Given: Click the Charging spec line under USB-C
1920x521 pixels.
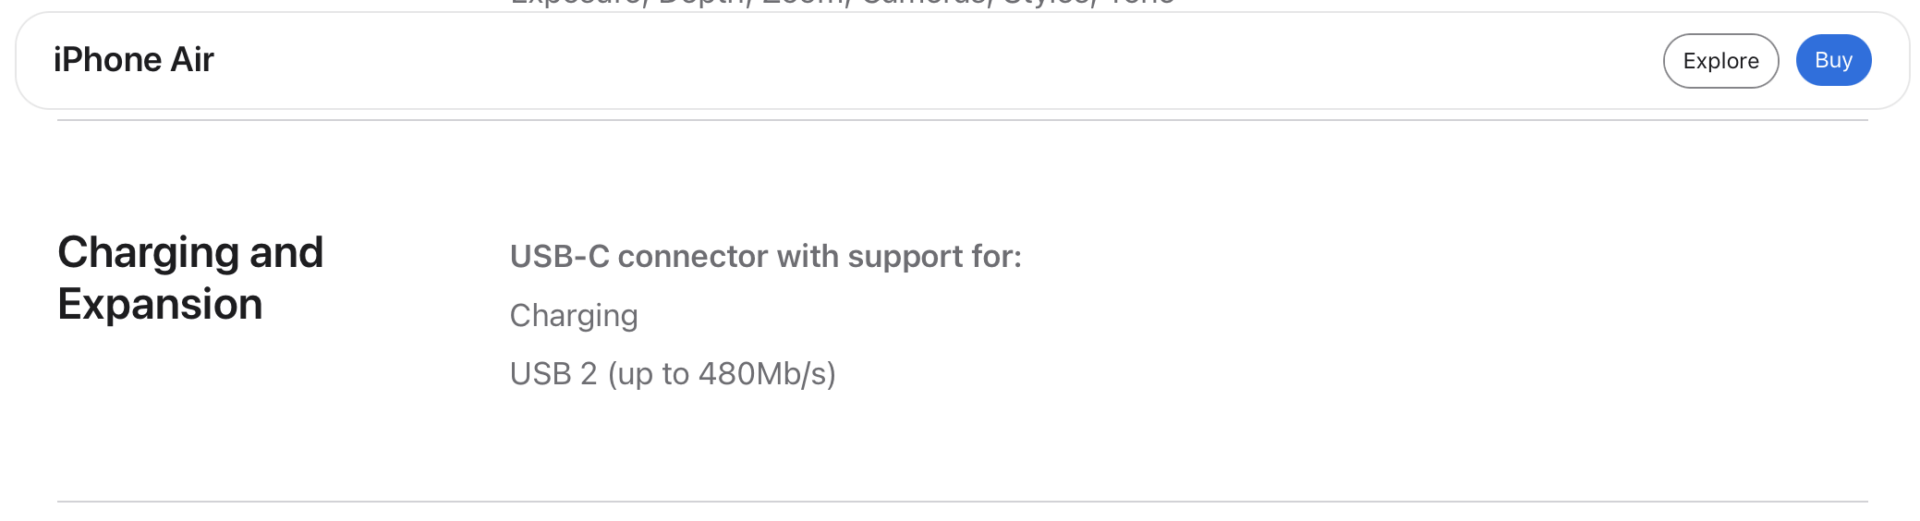Looking at the screenshot, I should [x=573, y=316].
